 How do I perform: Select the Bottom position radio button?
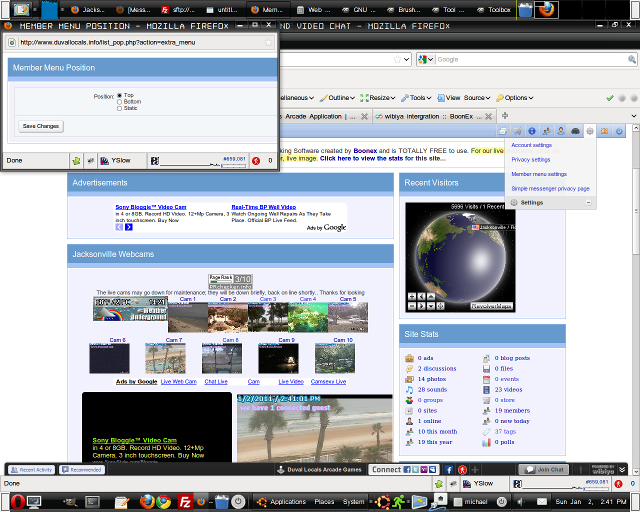120,101
